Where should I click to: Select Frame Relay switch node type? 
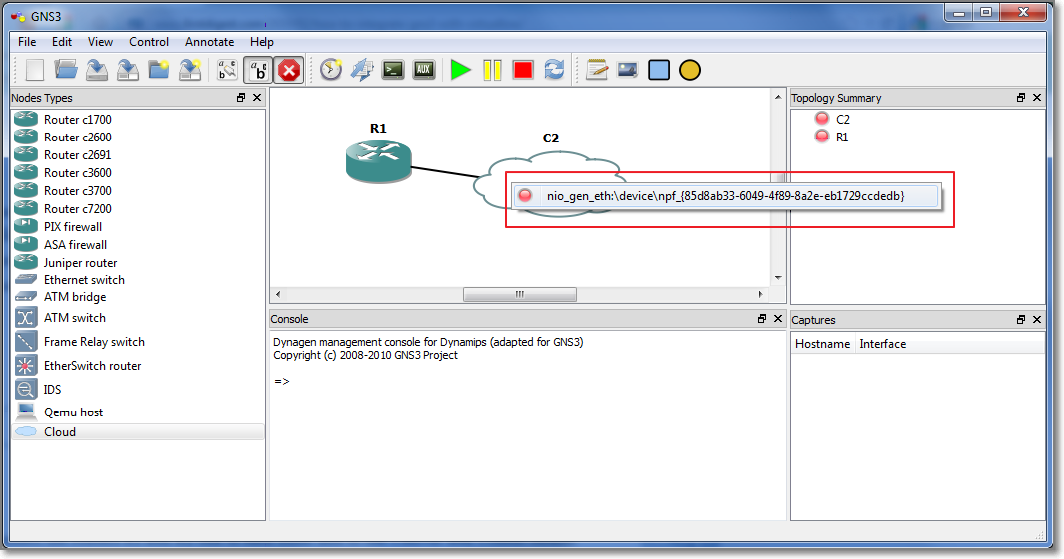138,342
